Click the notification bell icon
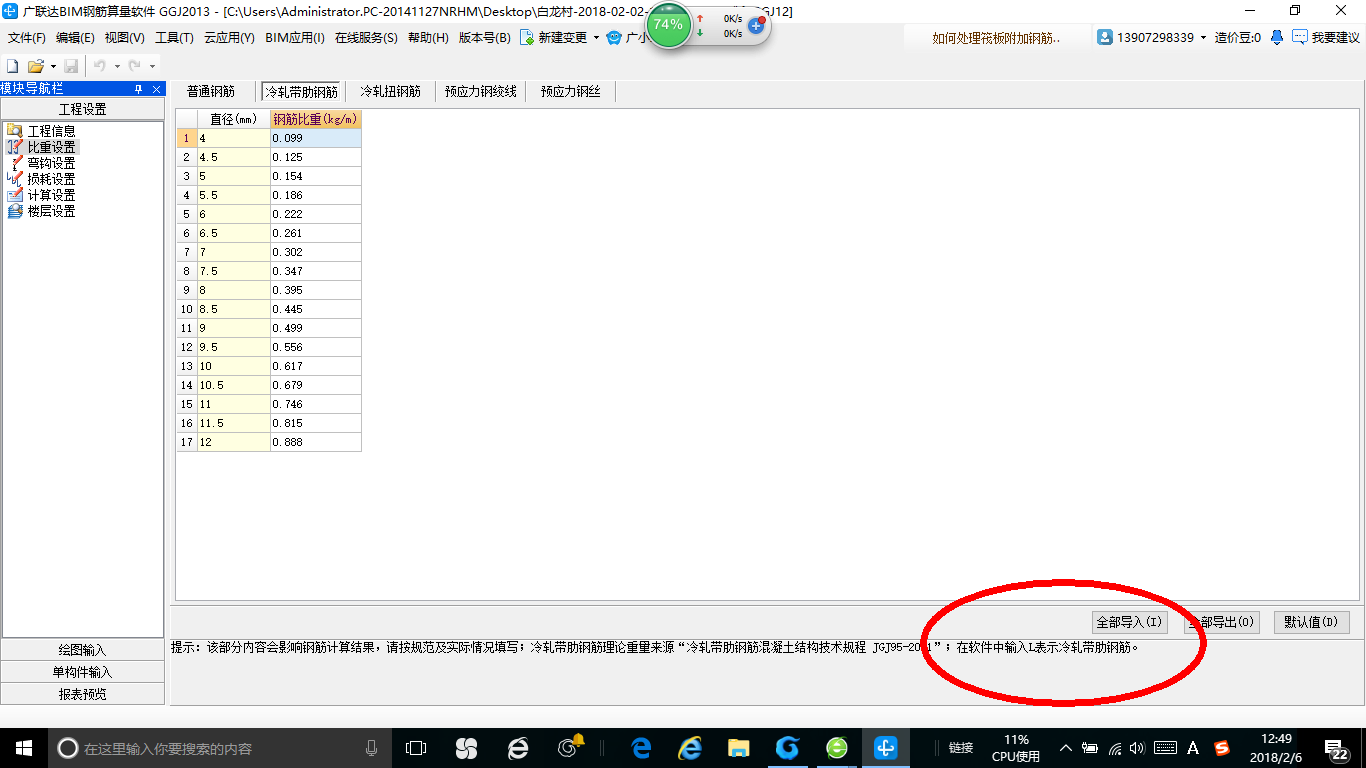The image size is (1366, 768). pyautogui.click(x=1277, y=37)
